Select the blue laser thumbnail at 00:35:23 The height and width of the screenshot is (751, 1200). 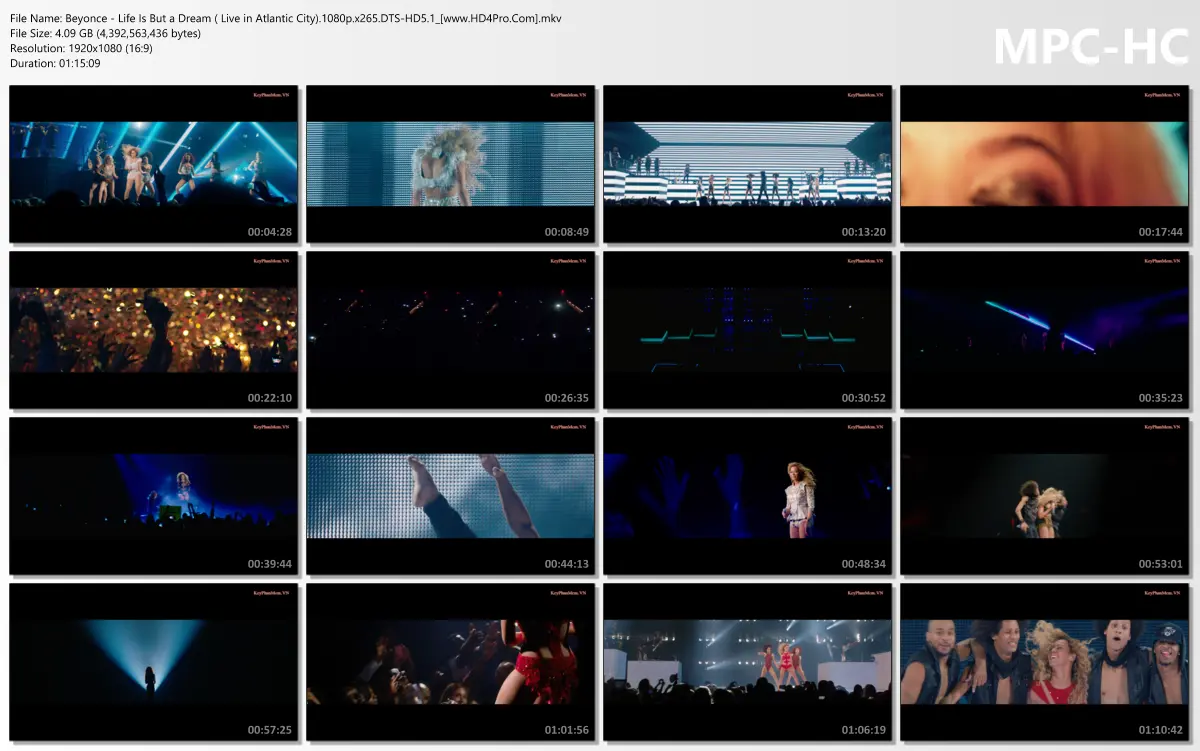1045,331
